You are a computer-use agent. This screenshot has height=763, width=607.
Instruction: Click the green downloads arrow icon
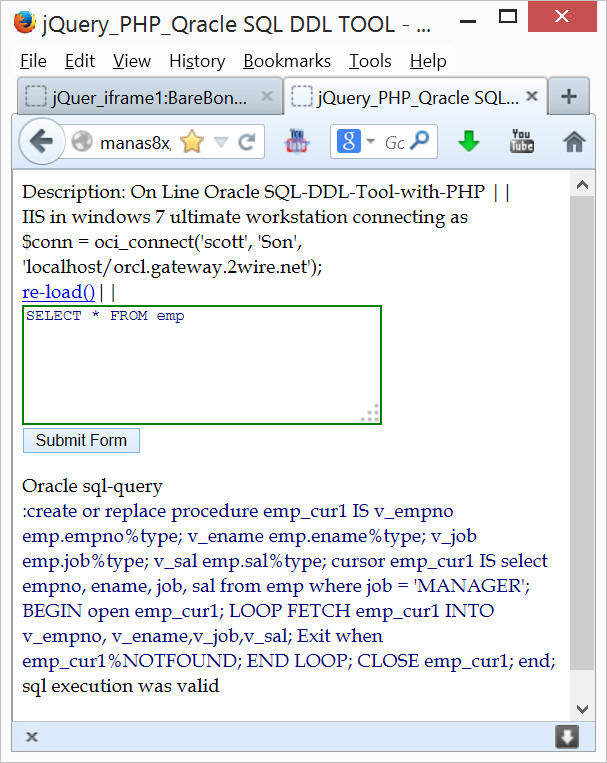tap(468, 142)
